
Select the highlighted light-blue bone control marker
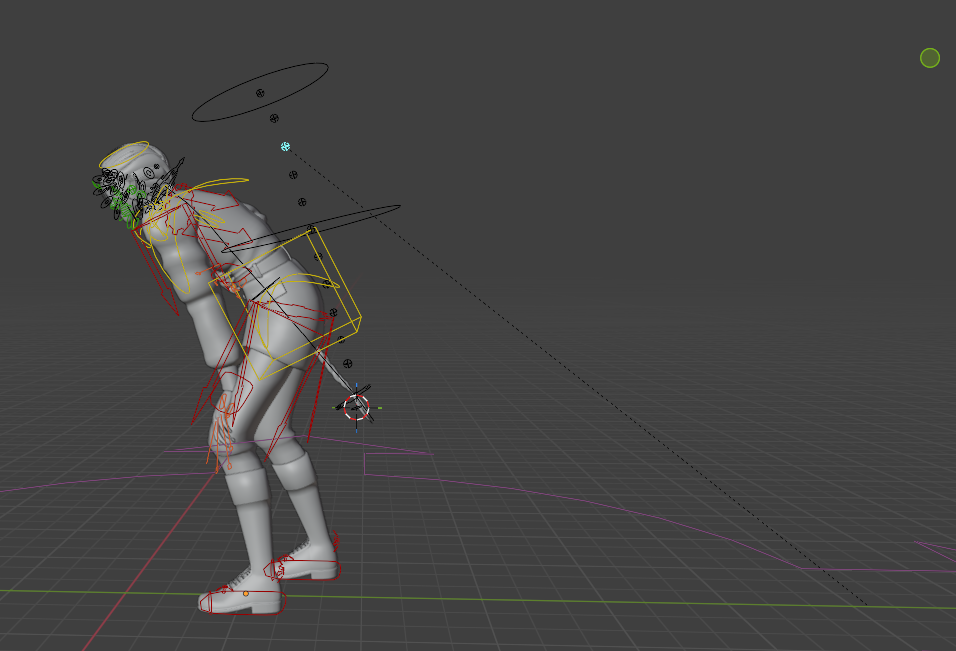(x=285, y=146)
